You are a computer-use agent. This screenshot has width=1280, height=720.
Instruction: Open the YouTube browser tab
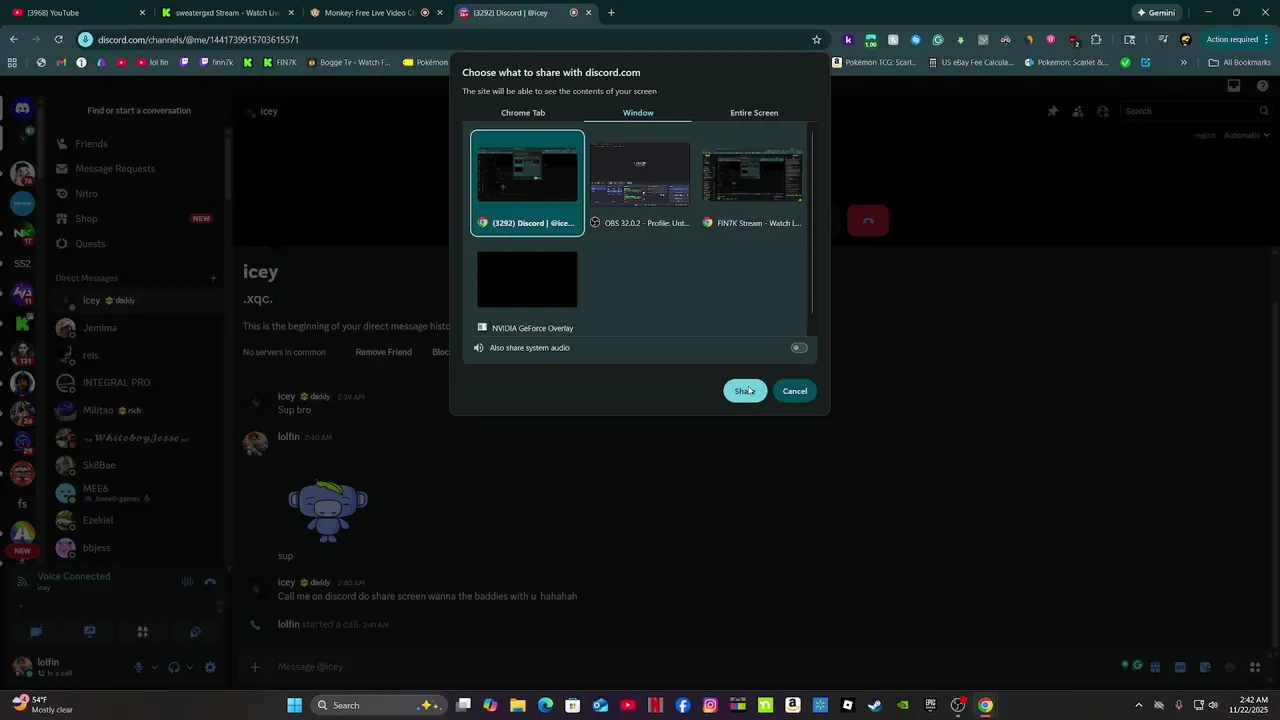click(80, 13)
